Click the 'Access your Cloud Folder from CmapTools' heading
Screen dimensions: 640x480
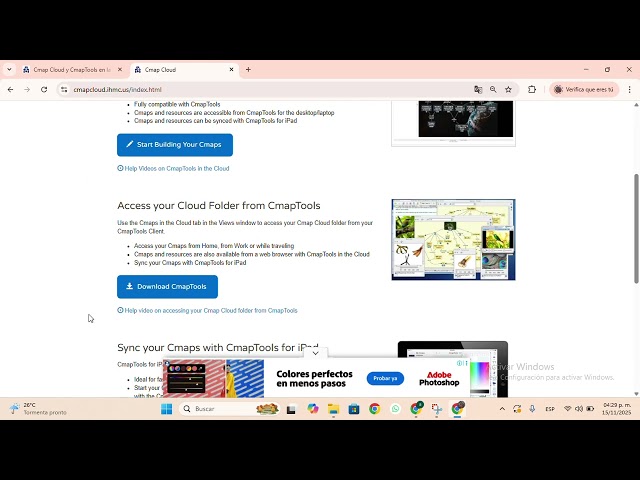(x=219, y=206)
